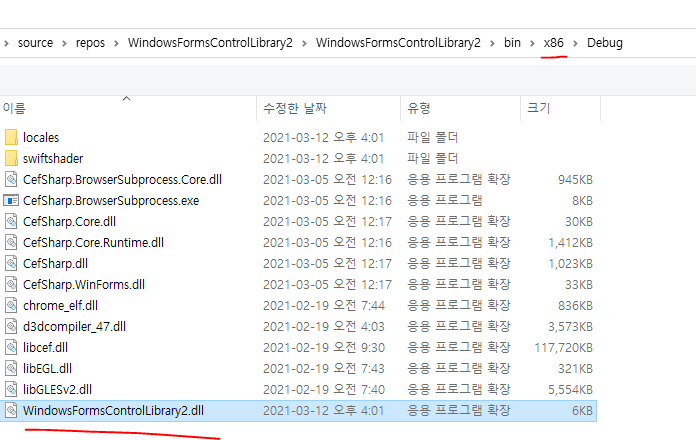
Task: Navigate to the source breadcrumb folder
Action: click(35, 43)
